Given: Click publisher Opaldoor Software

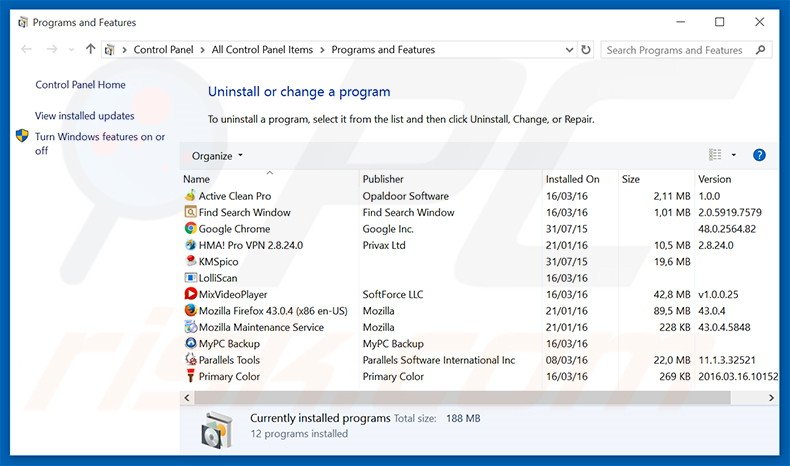Looking at the screenshot, I should (406, 196).
